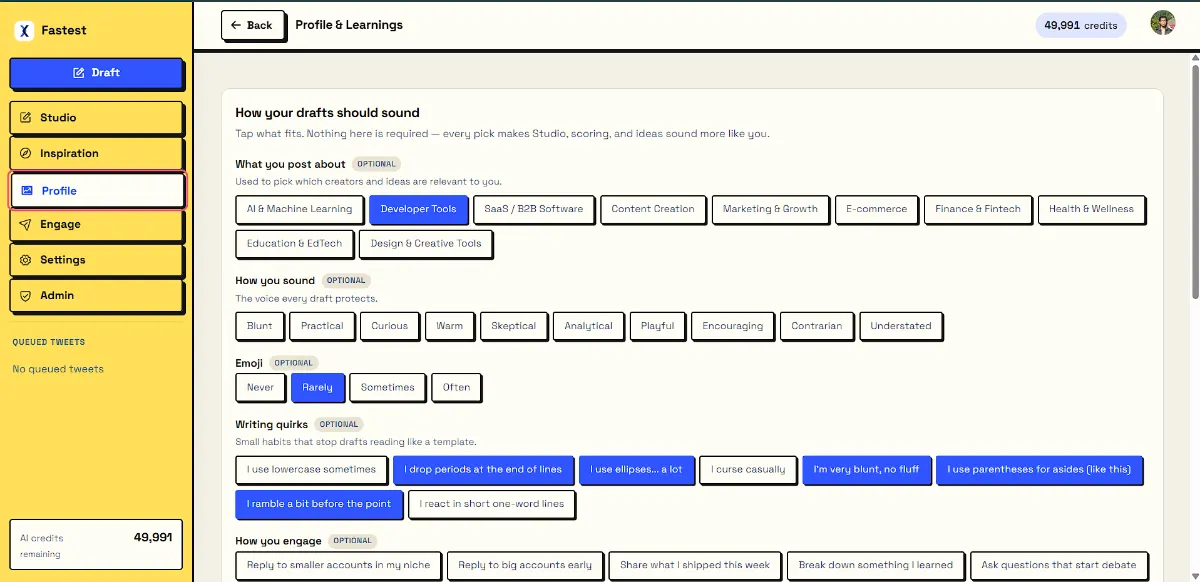This screenshot has height=582, width=1200.
Task: Open the Profile section
Action: click(x=97, y=191)
